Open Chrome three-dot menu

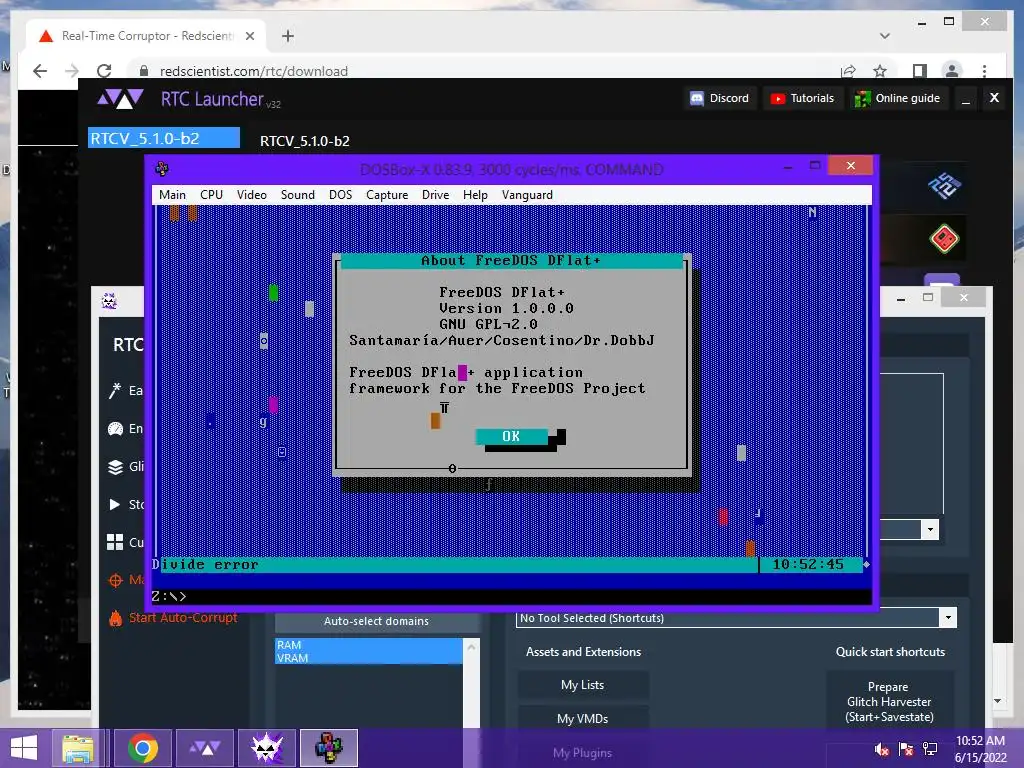[984, 71]
